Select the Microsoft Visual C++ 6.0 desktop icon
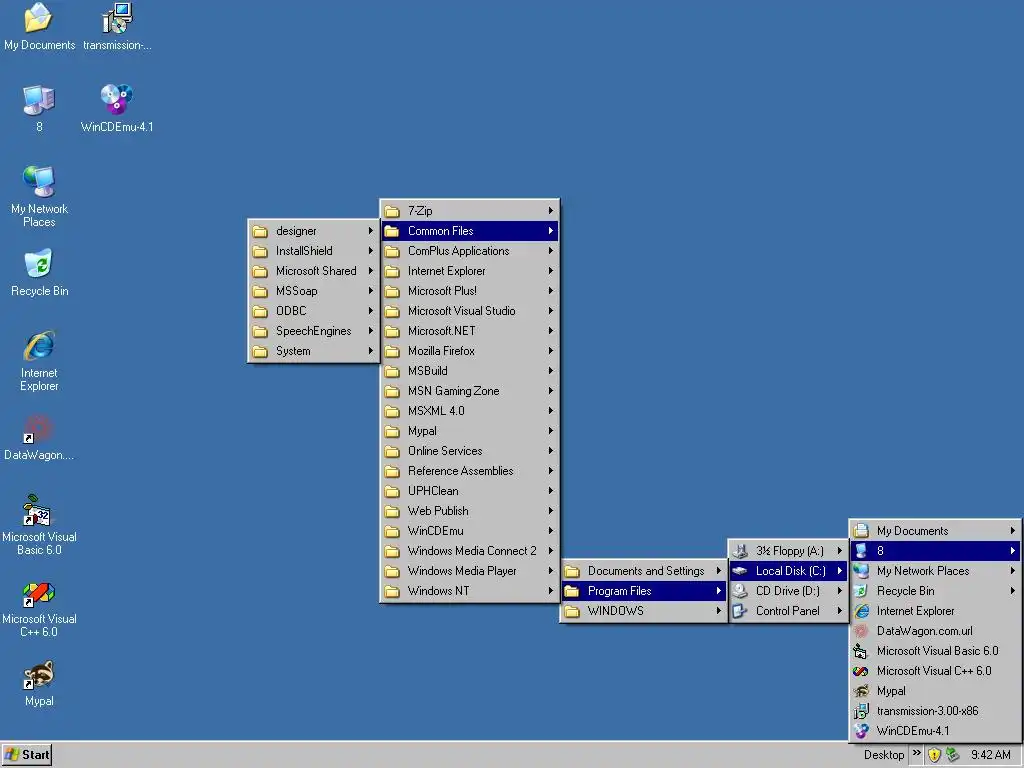This screenshot has height=768, width=1024. (39, 607)
